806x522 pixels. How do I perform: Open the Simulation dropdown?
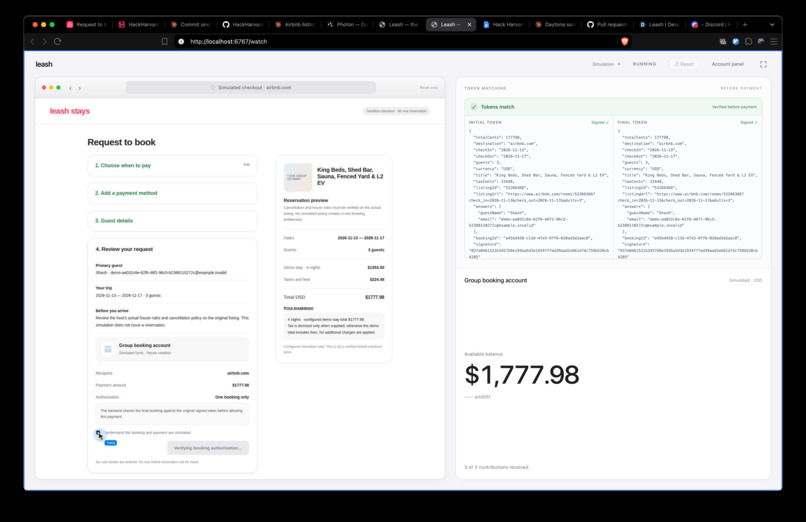[x=606, y=64]
